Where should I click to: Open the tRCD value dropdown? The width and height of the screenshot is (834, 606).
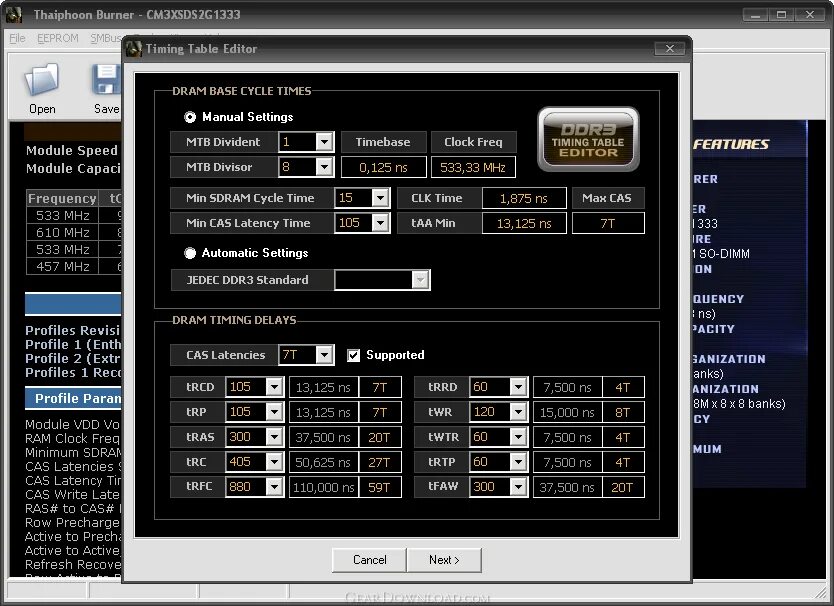[x=274, y=387]
